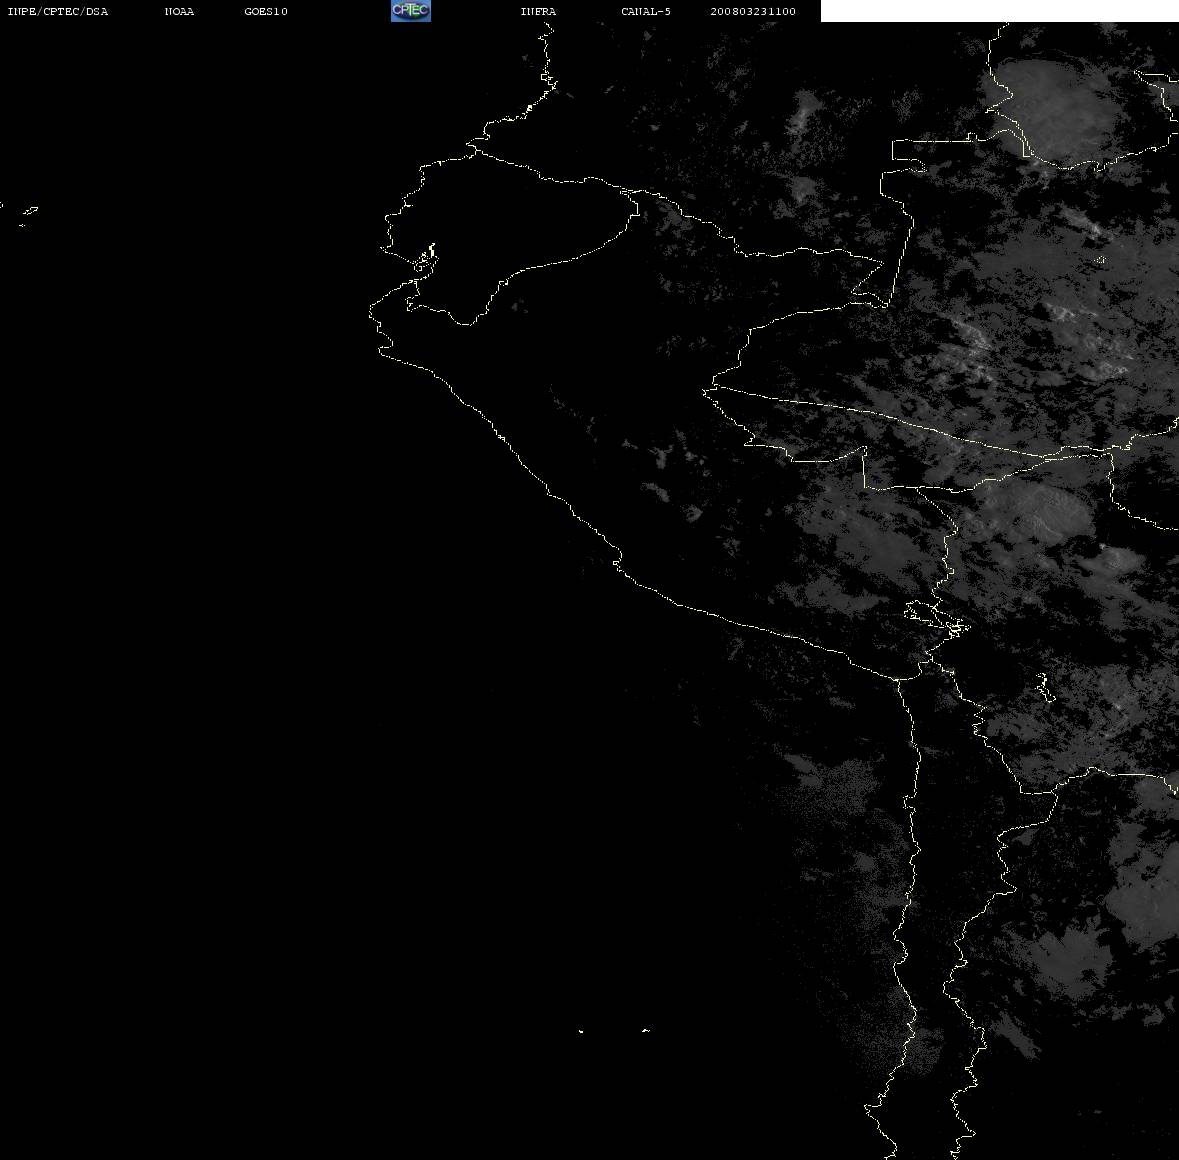Click the island outline in Gulf of Guayaquil
Image resolution: width=1179 pixels, height=1160 pixels.
[x=426, y=259]
